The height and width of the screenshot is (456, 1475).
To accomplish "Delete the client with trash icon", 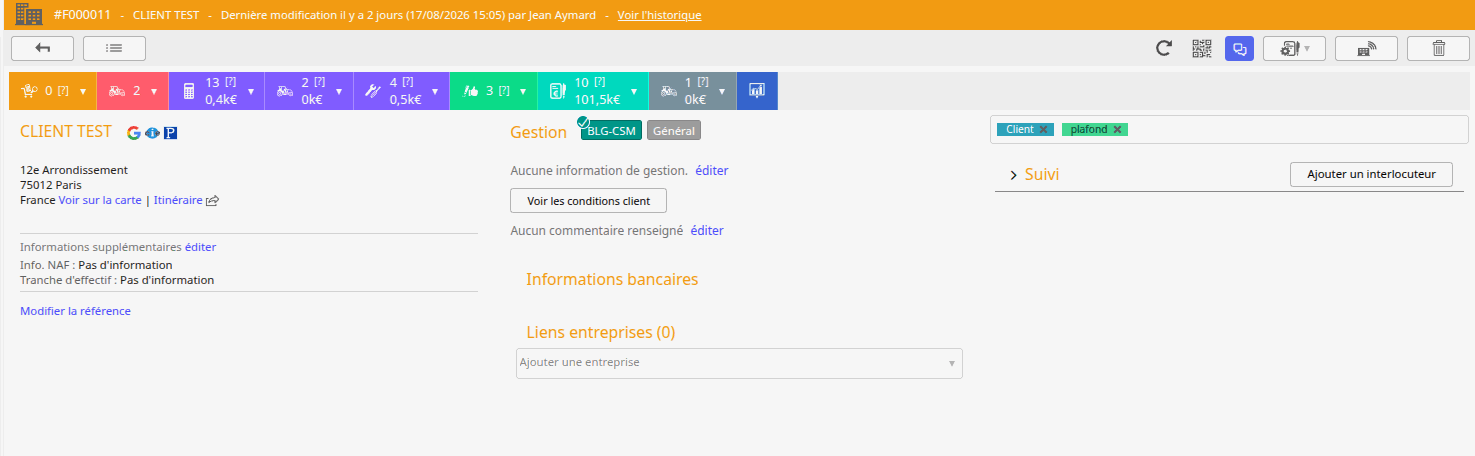I will pos(1438,48).
